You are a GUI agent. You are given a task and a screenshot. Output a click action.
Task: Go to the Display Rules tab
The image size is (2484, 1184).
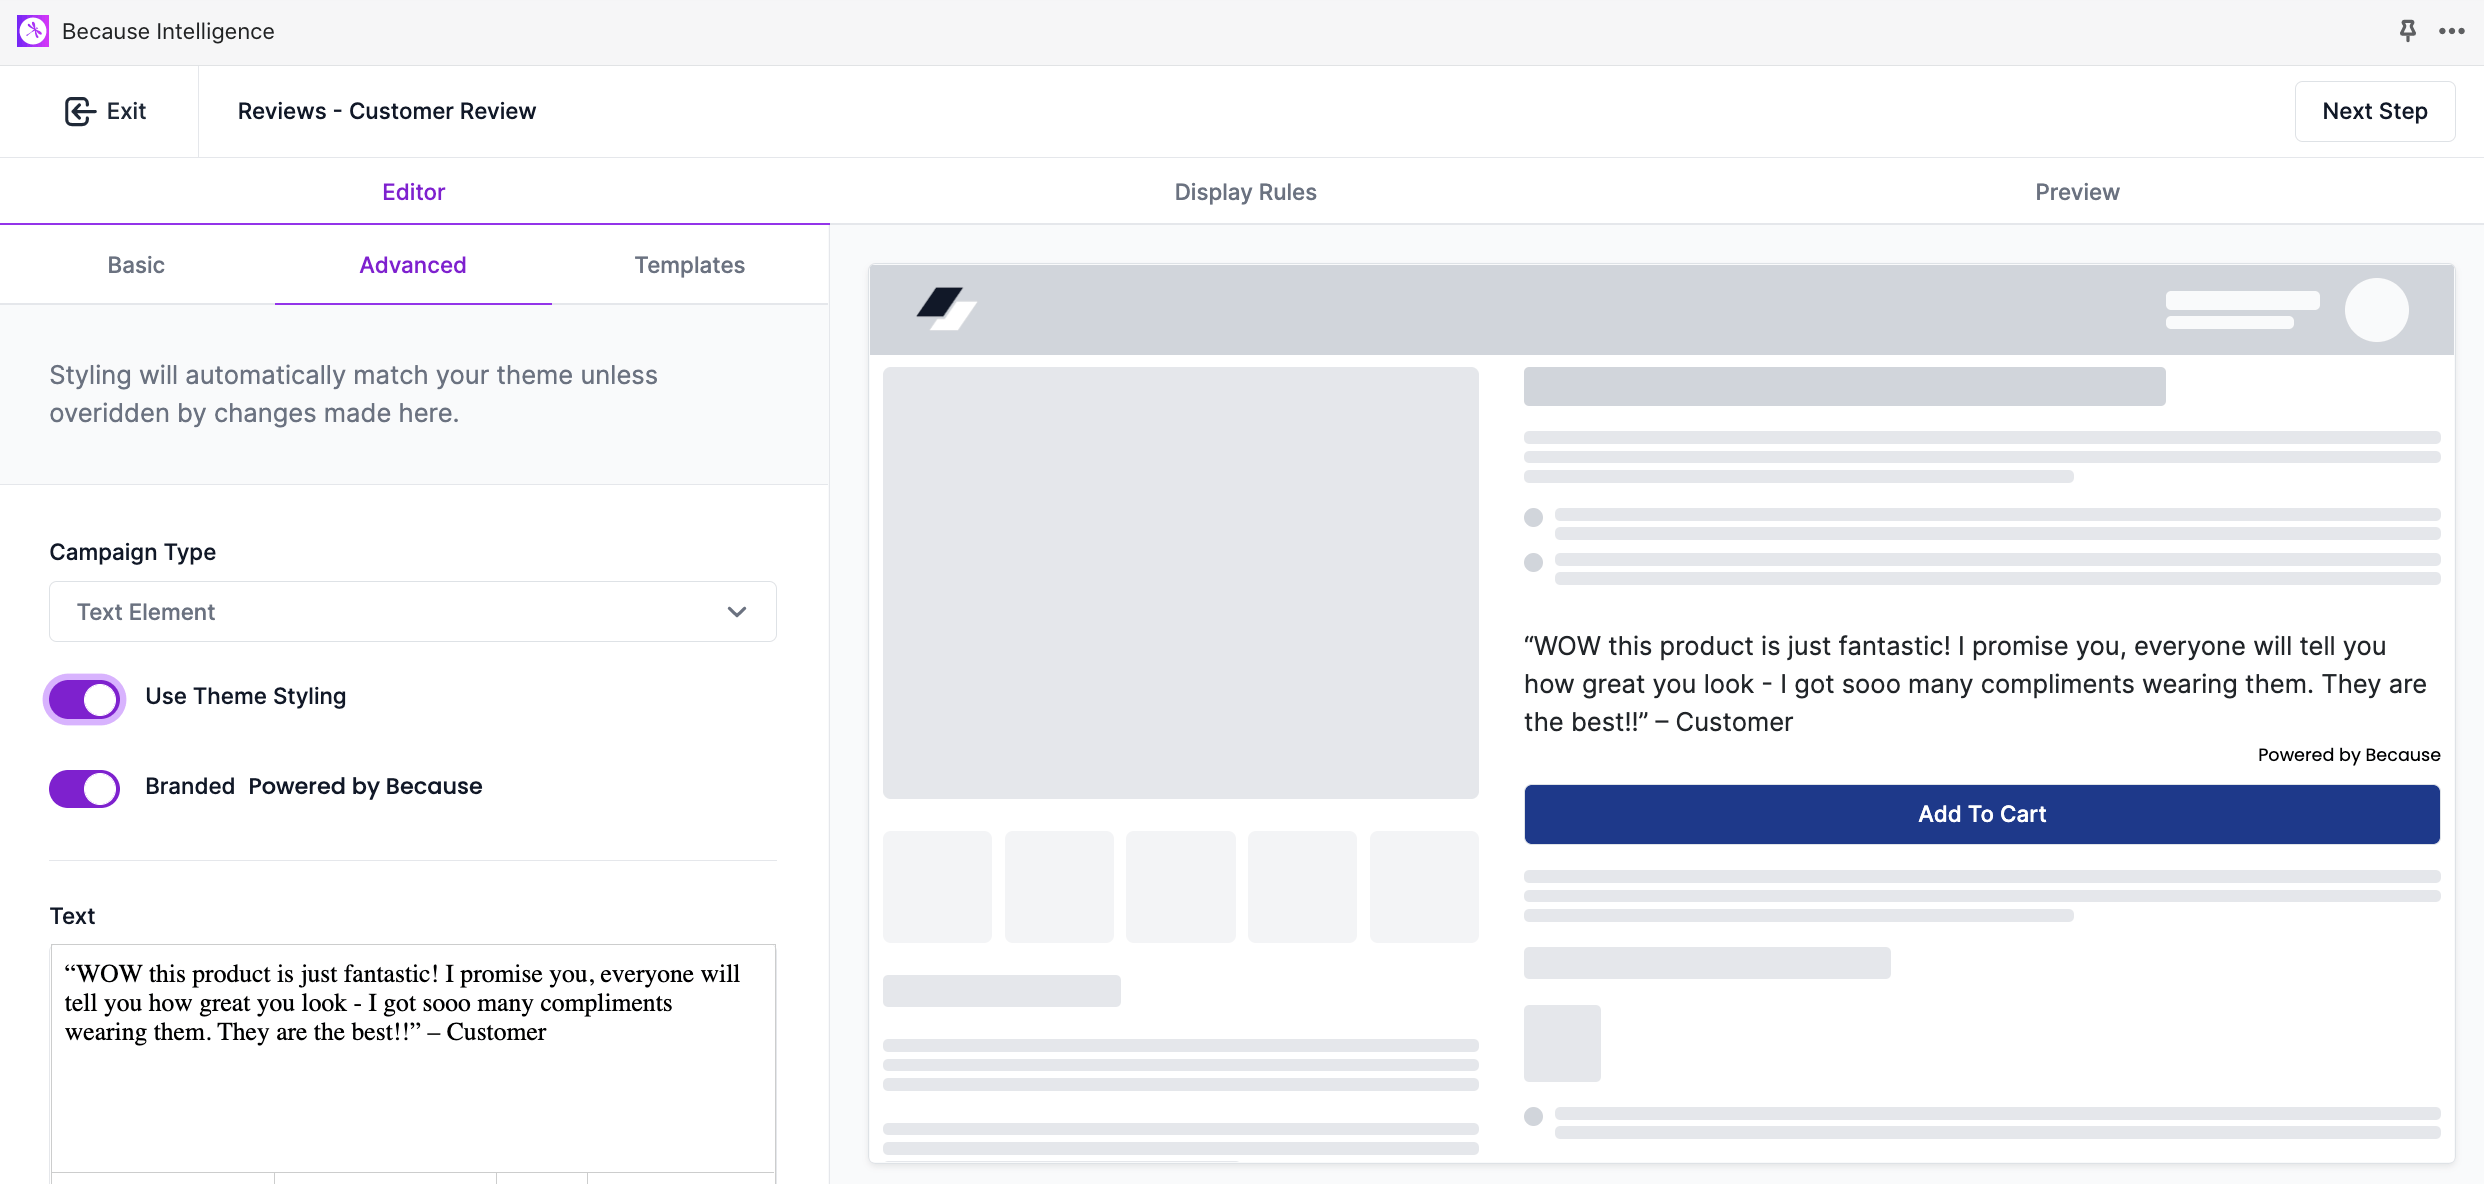click(x=1245, y=192)
